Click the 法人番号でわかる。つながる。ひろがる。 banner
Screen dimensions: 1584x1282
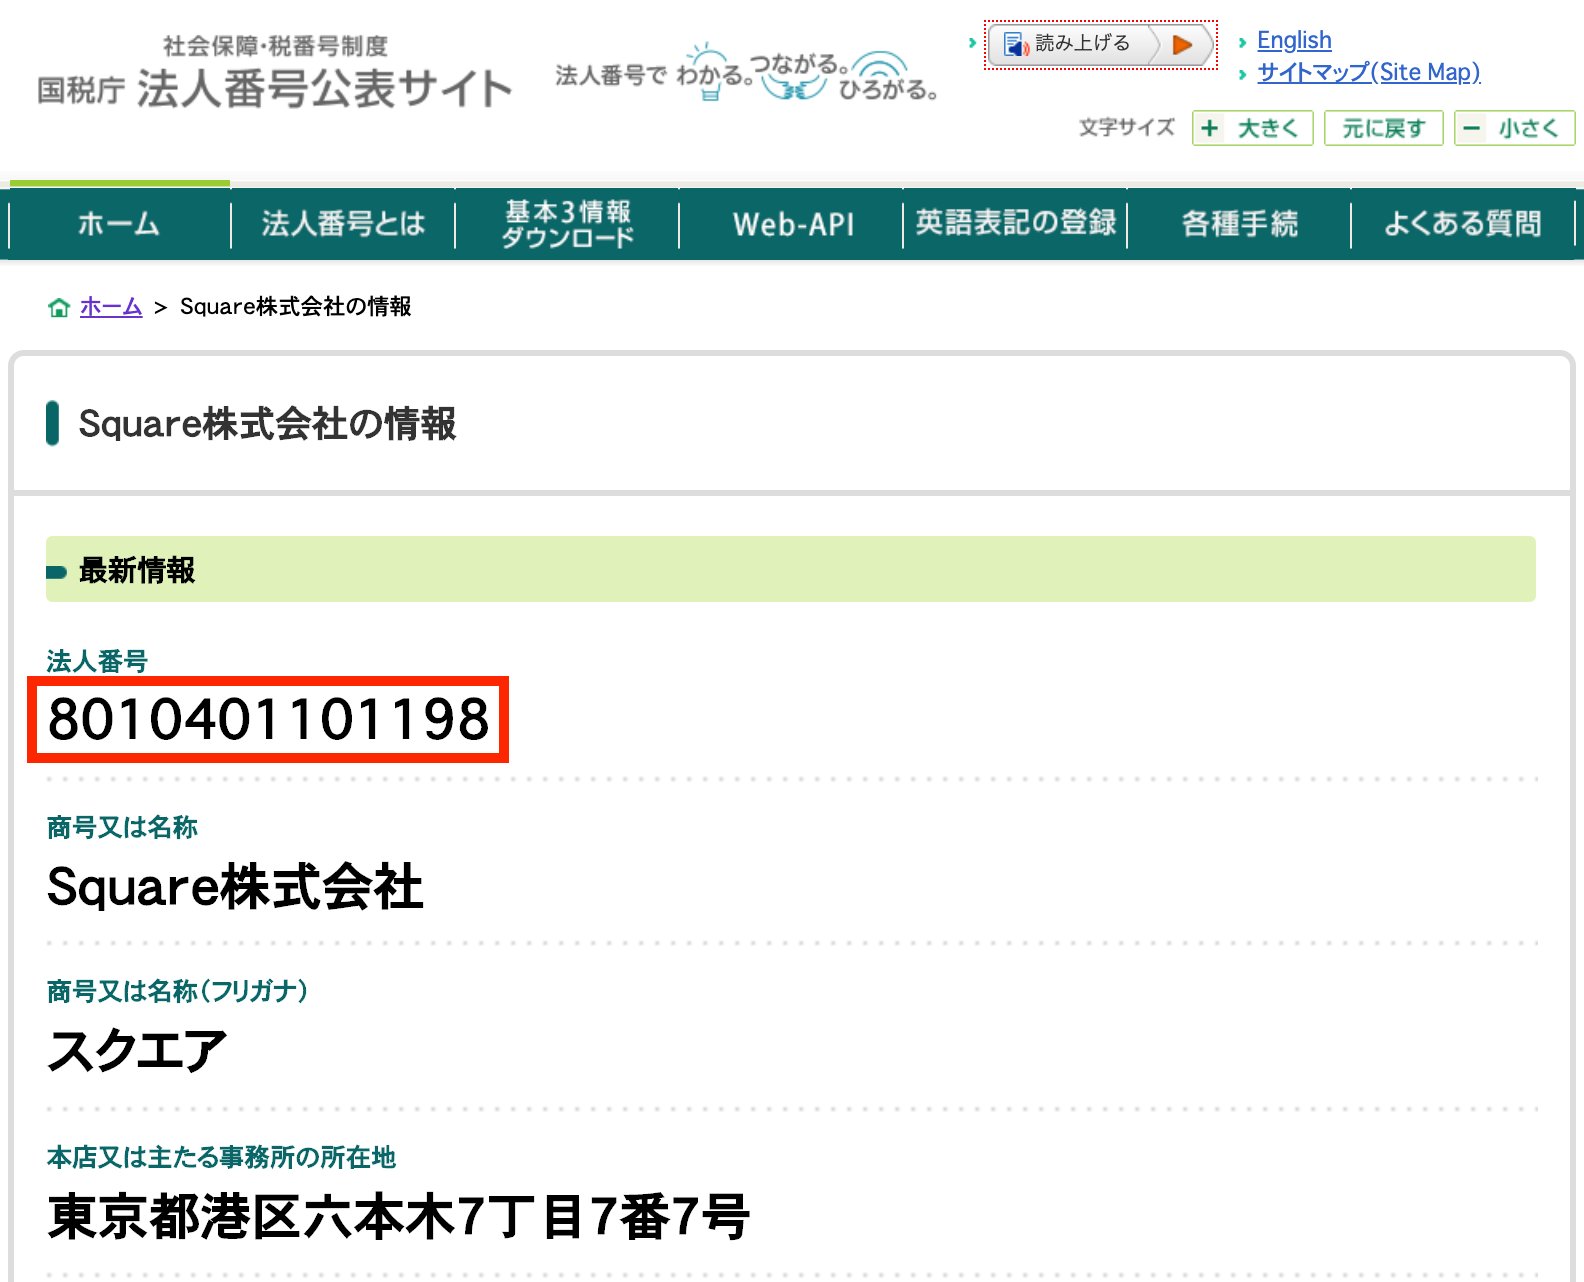pos(747,73)
